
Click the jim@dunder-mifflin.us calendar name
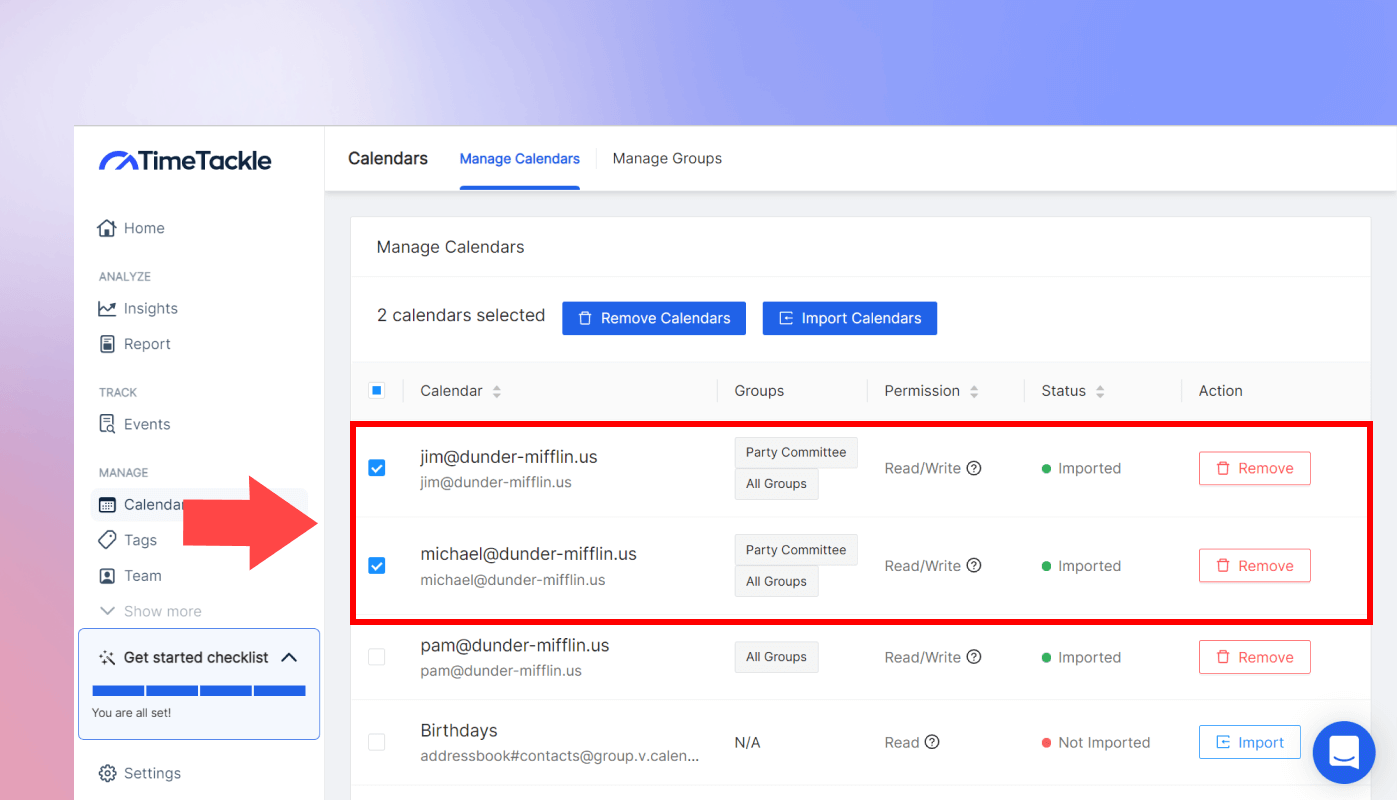point(509,457)
